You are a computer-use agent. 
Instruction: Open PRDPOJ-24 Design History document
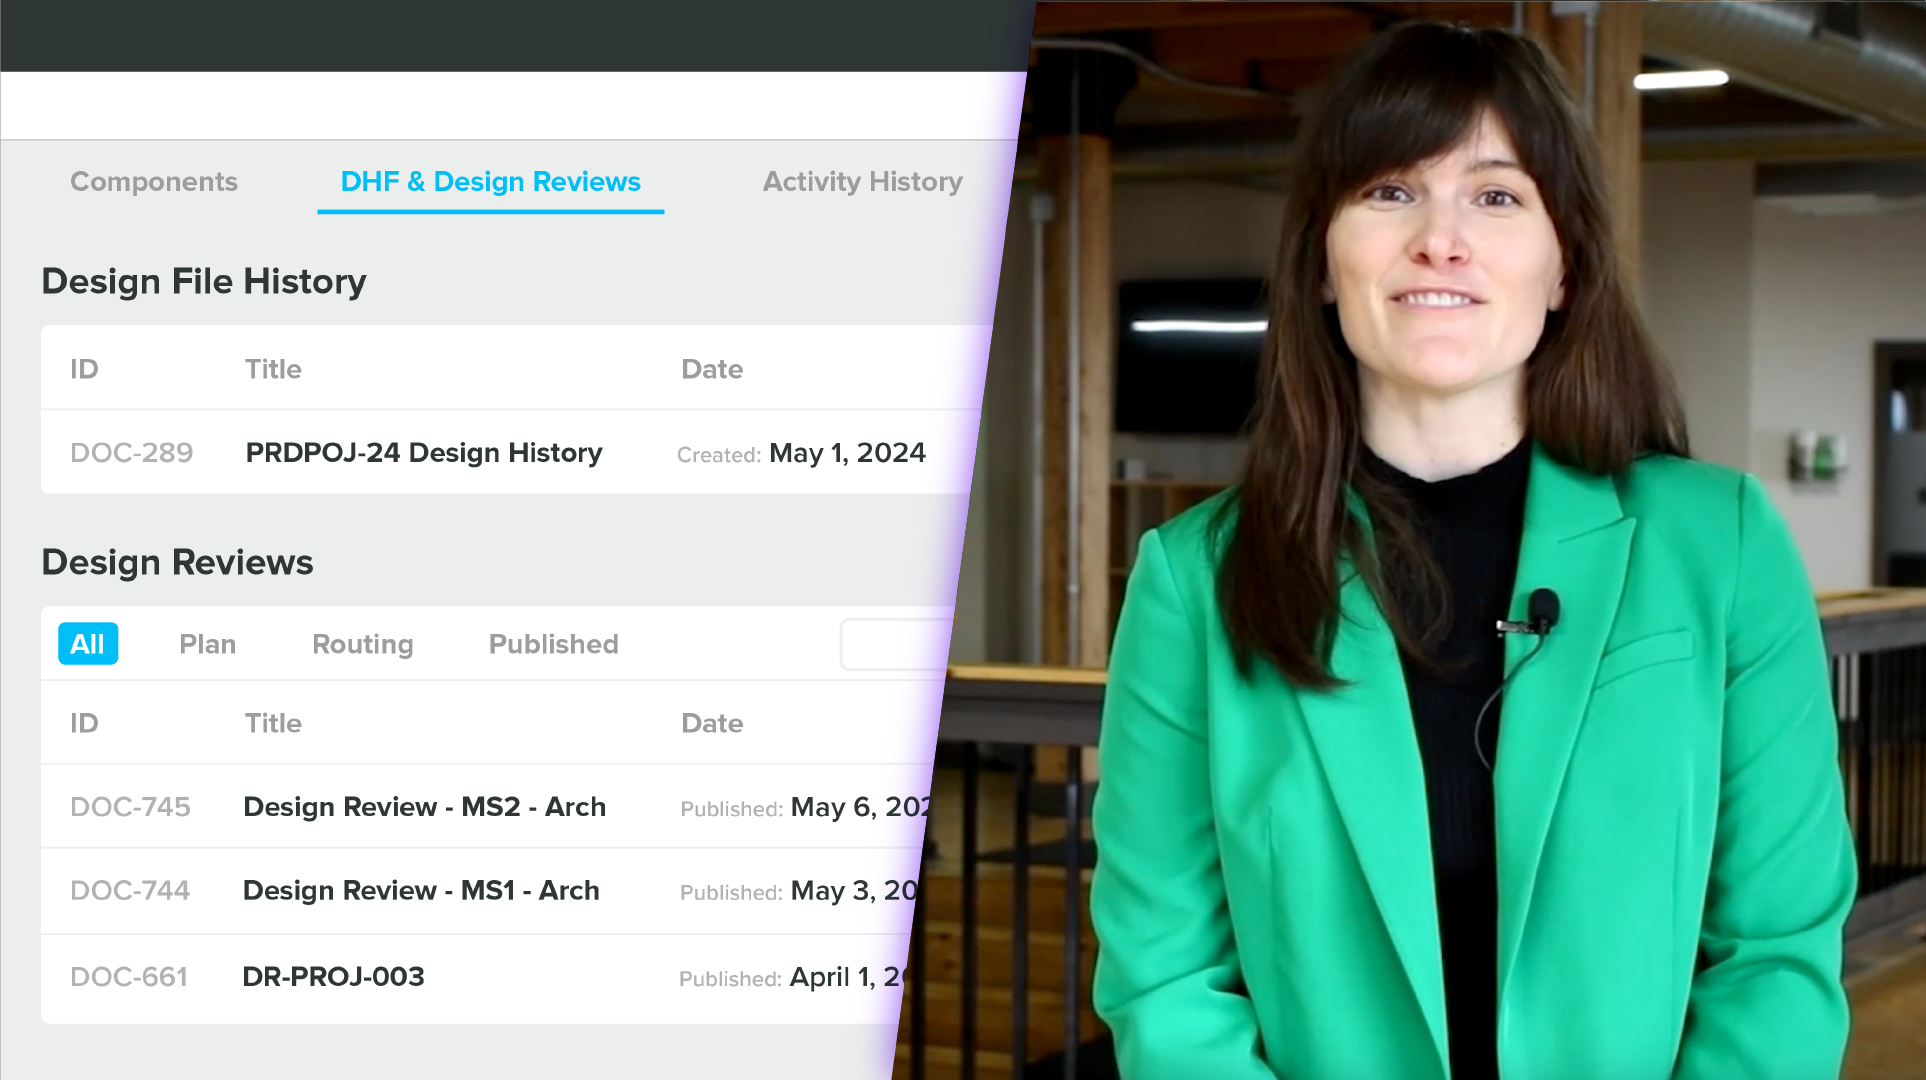tap(424, 453)
